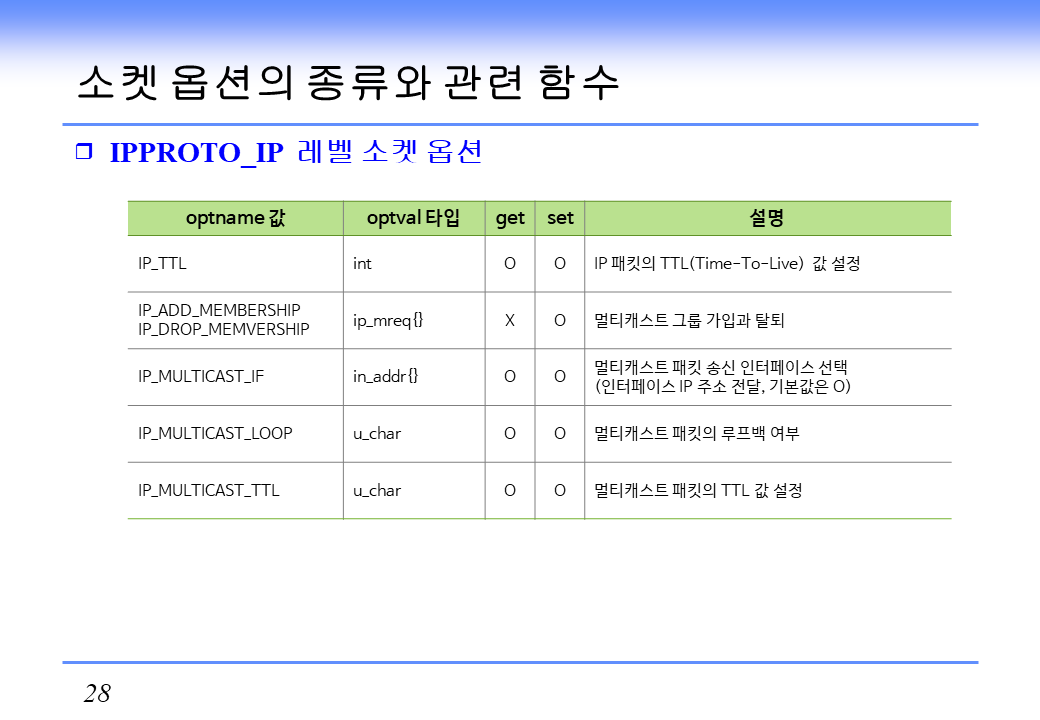Click the X mark in the get column
Image resolution: width=1040 pixels, height=720 pixels.
click(x=510, y=320)
